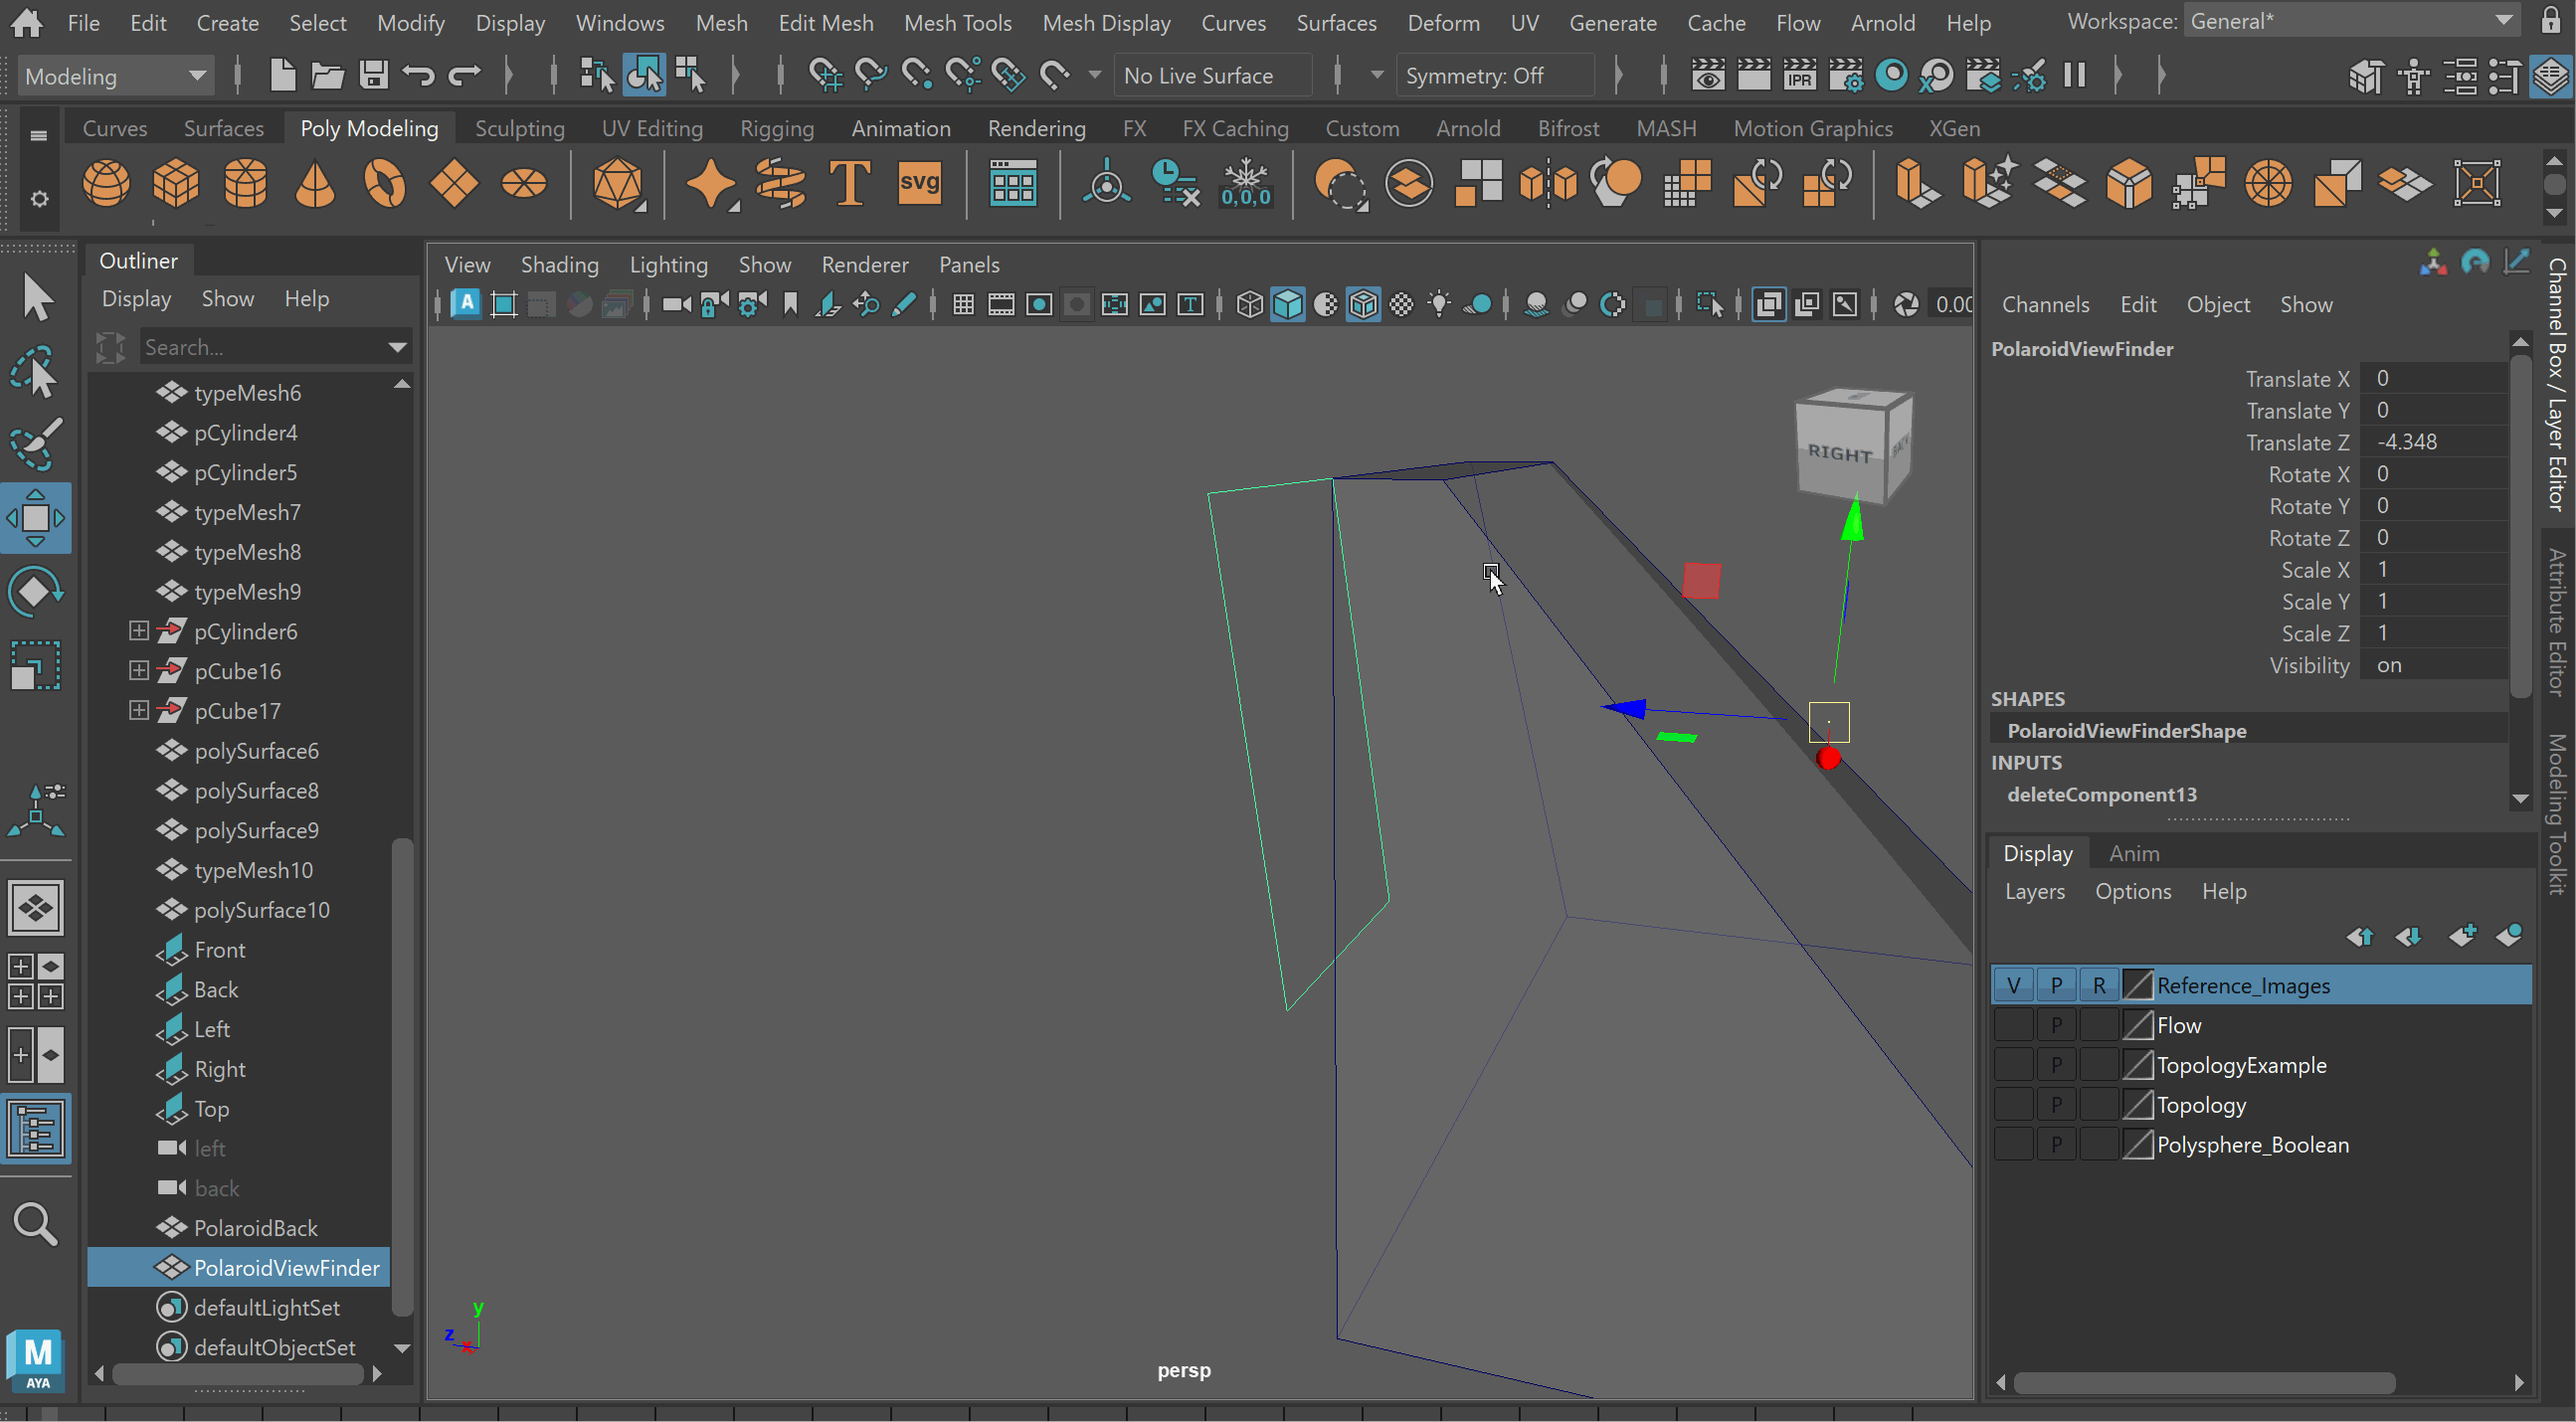Open the Workspace General dropdown

pos(2351,21)
